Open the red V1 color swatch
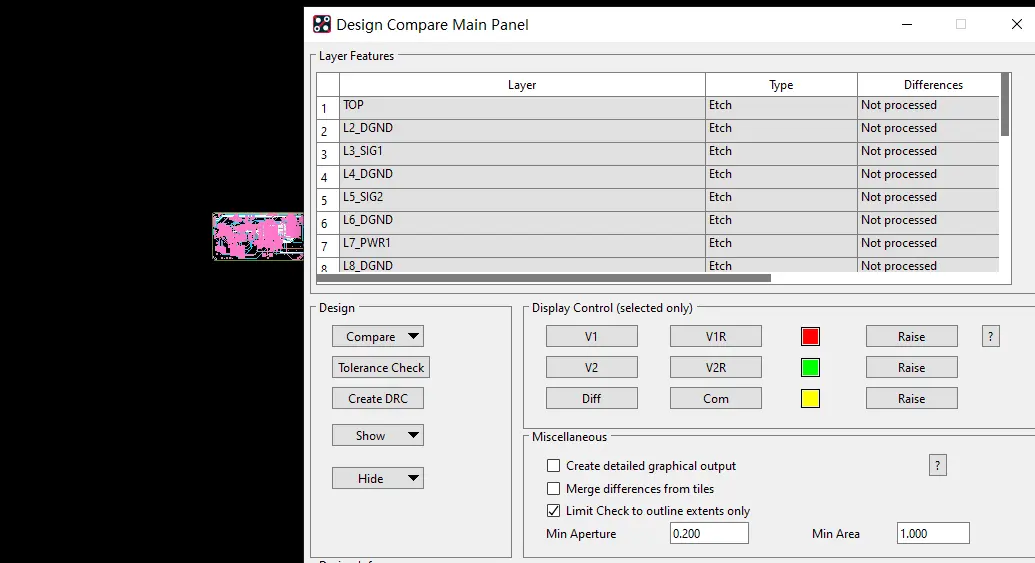Screen dimensions: 1035x563 click(810, 336)
